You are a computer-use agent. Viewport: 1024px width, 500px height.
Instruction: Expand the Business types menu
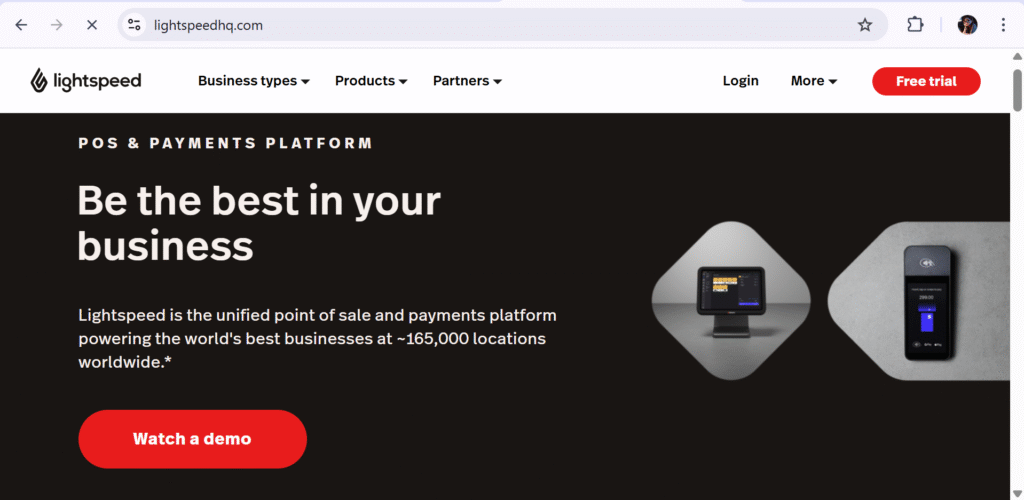tap(253, 81)
